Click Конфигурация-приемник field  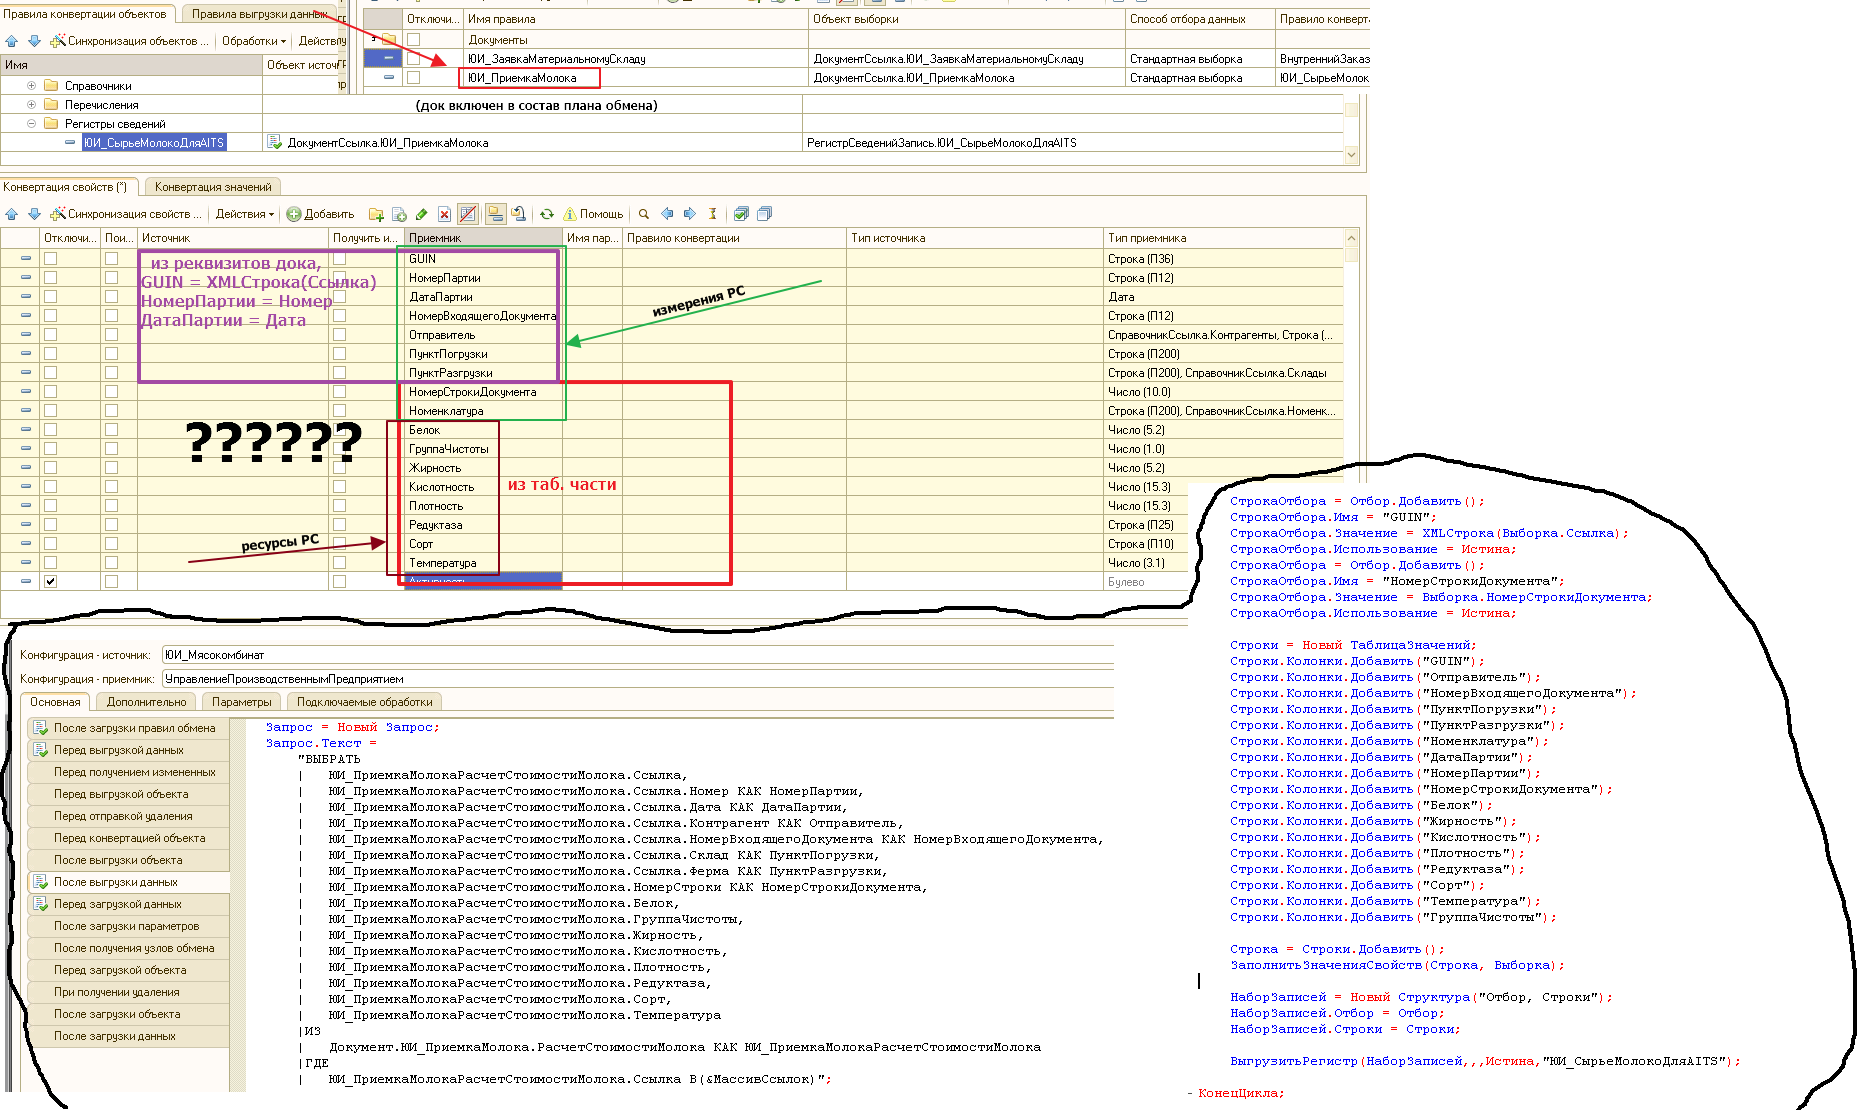click(637, 679)
